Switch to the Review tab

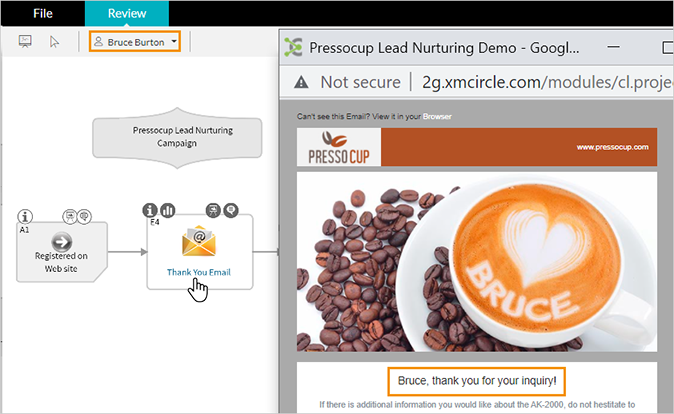point(127,13)
